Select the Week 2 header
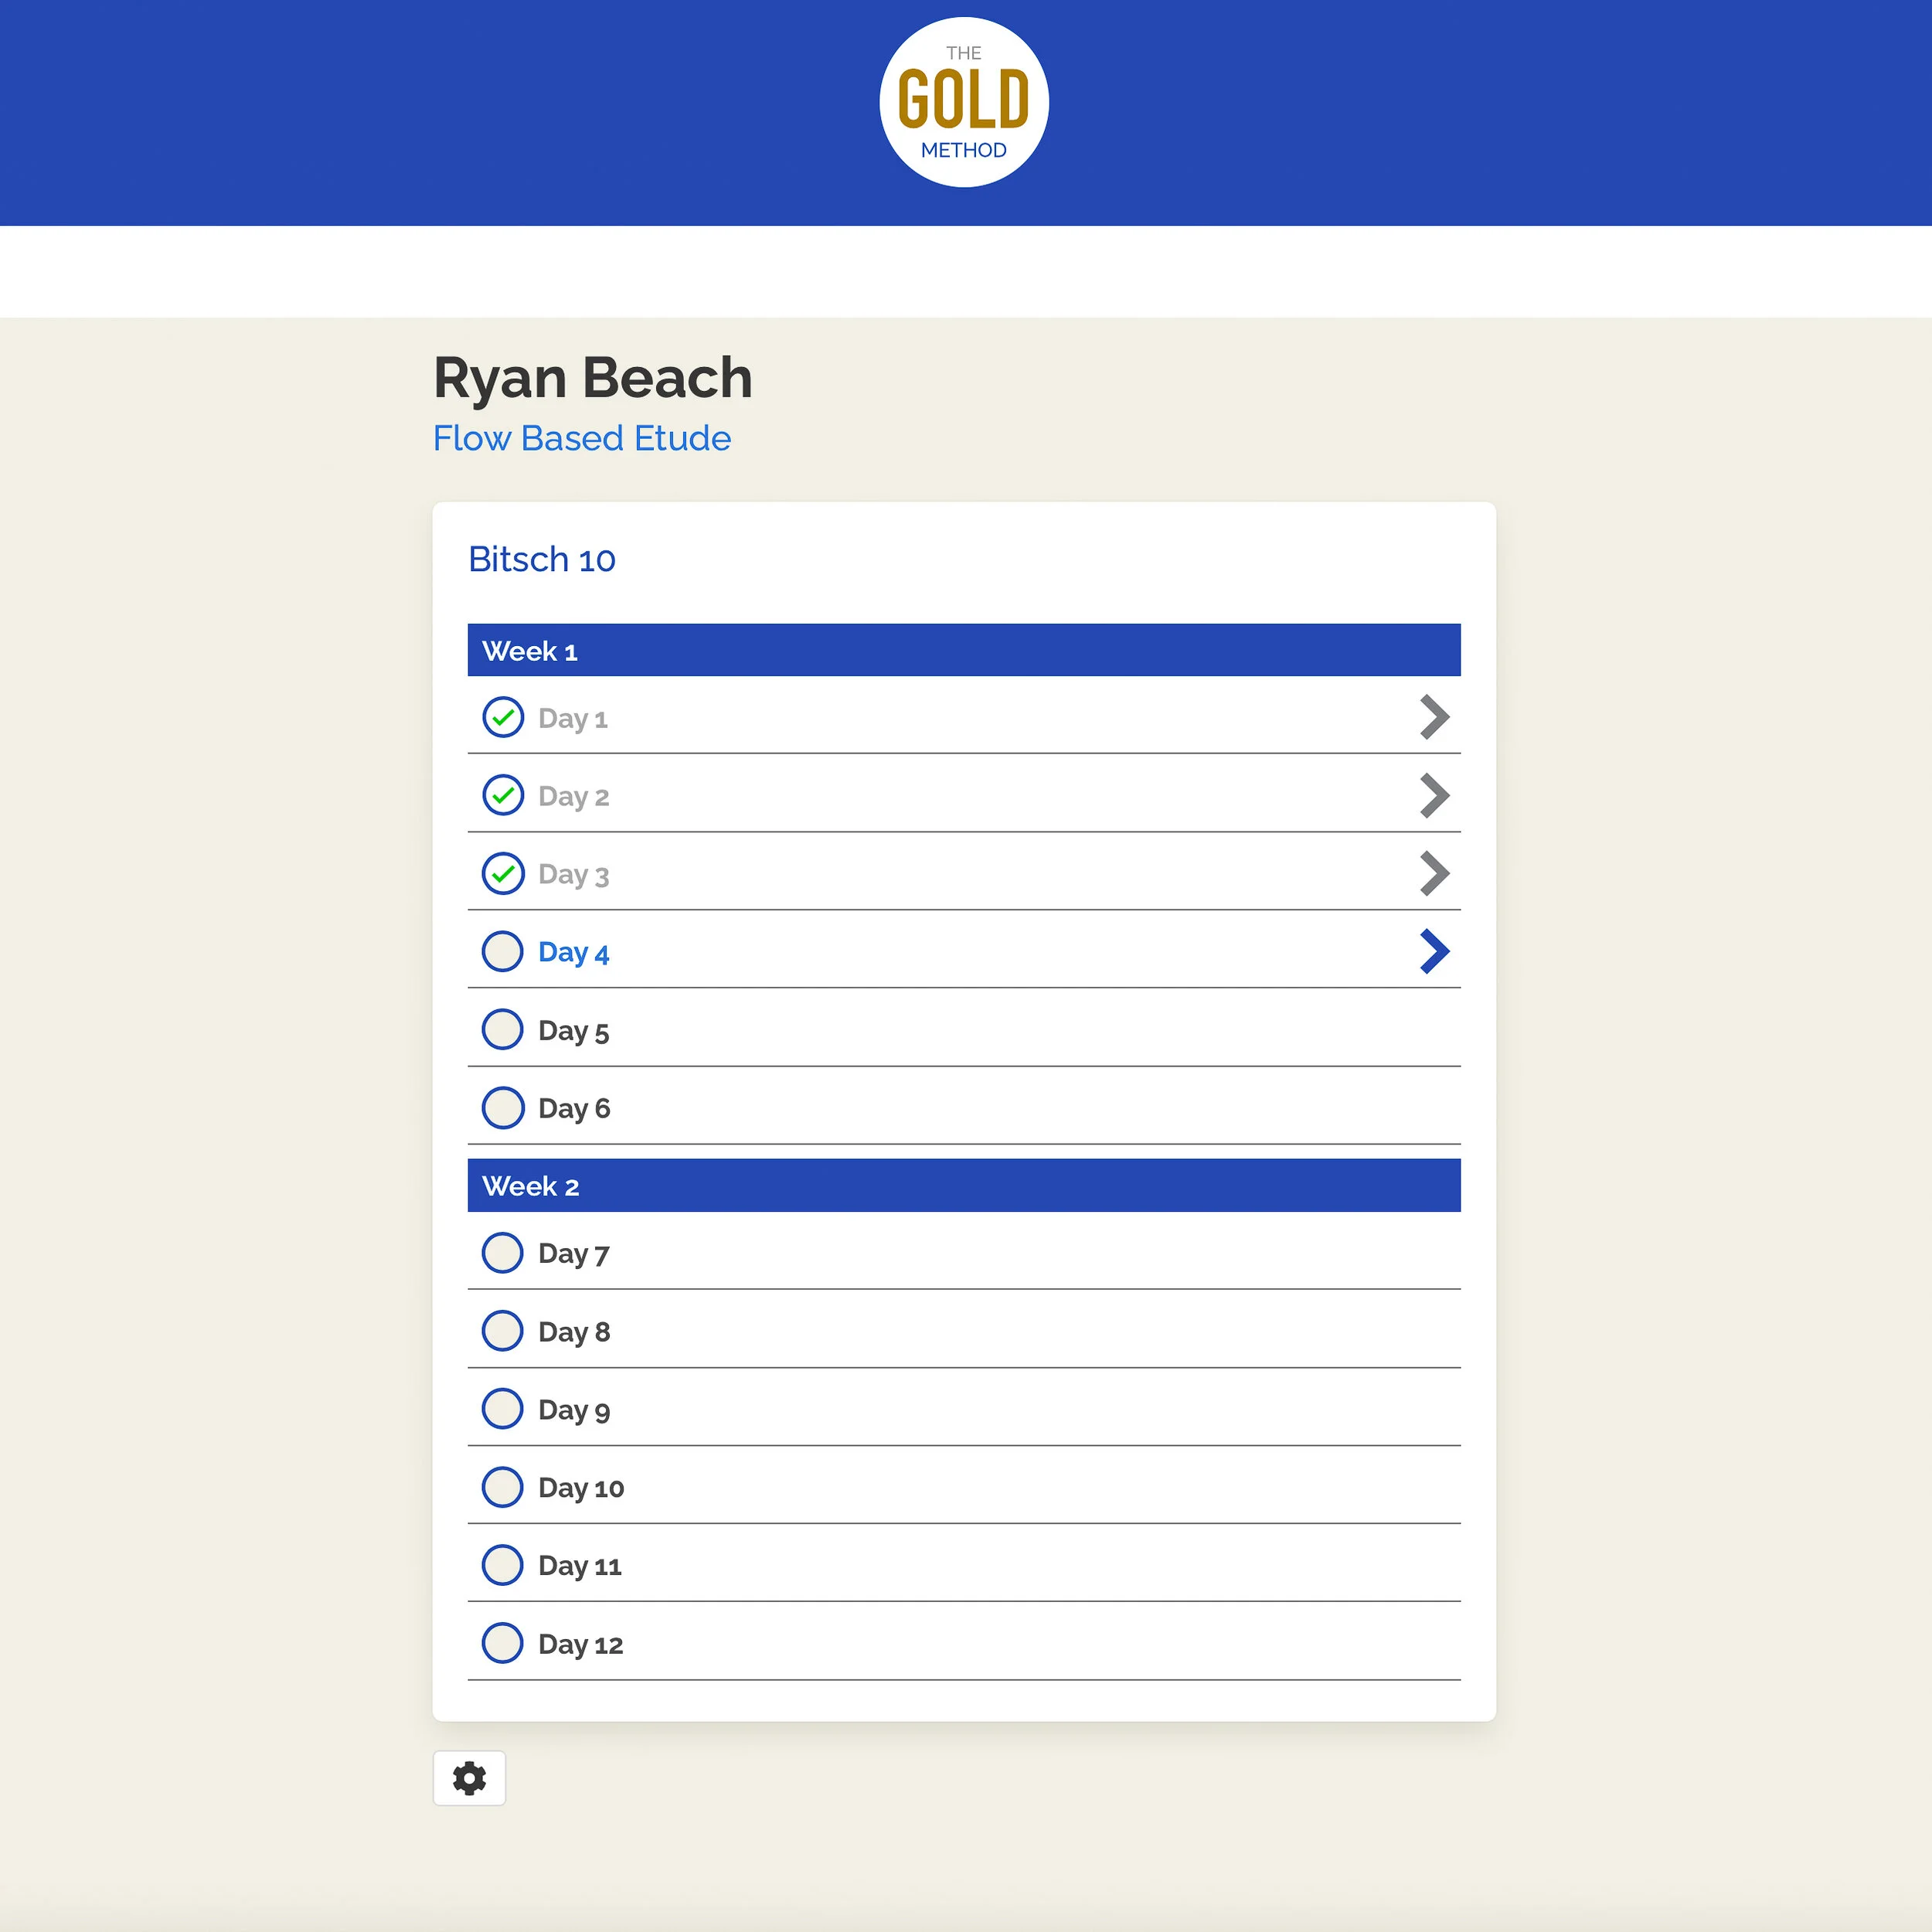1932x1932 pixels. (963, 1185)
